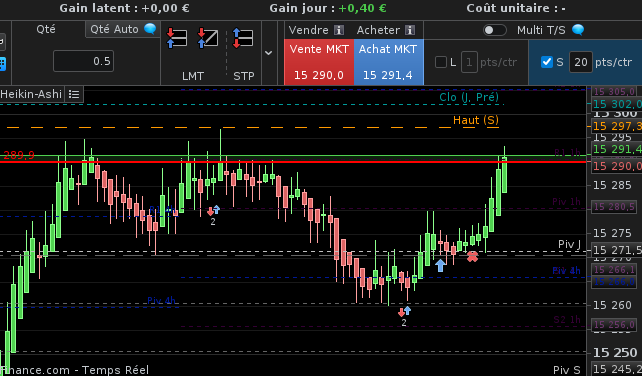Click the Clo (J. Pré) line label

click(469, 97)
